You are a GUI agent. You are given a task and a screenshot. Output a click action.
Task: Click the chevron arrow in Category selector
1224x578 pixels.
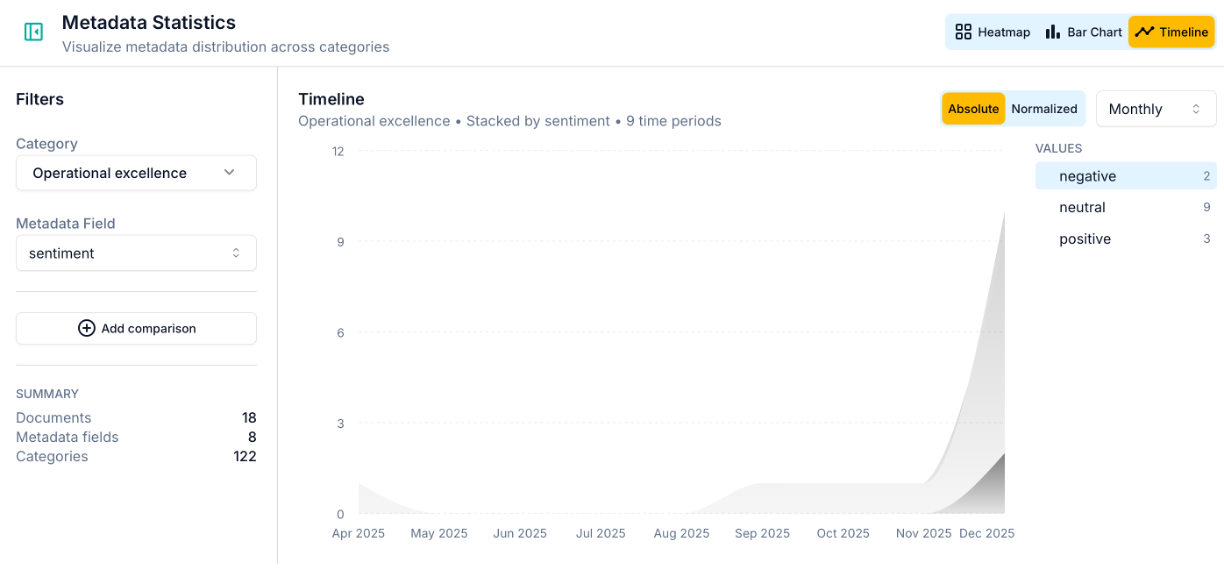coord(230,173)
